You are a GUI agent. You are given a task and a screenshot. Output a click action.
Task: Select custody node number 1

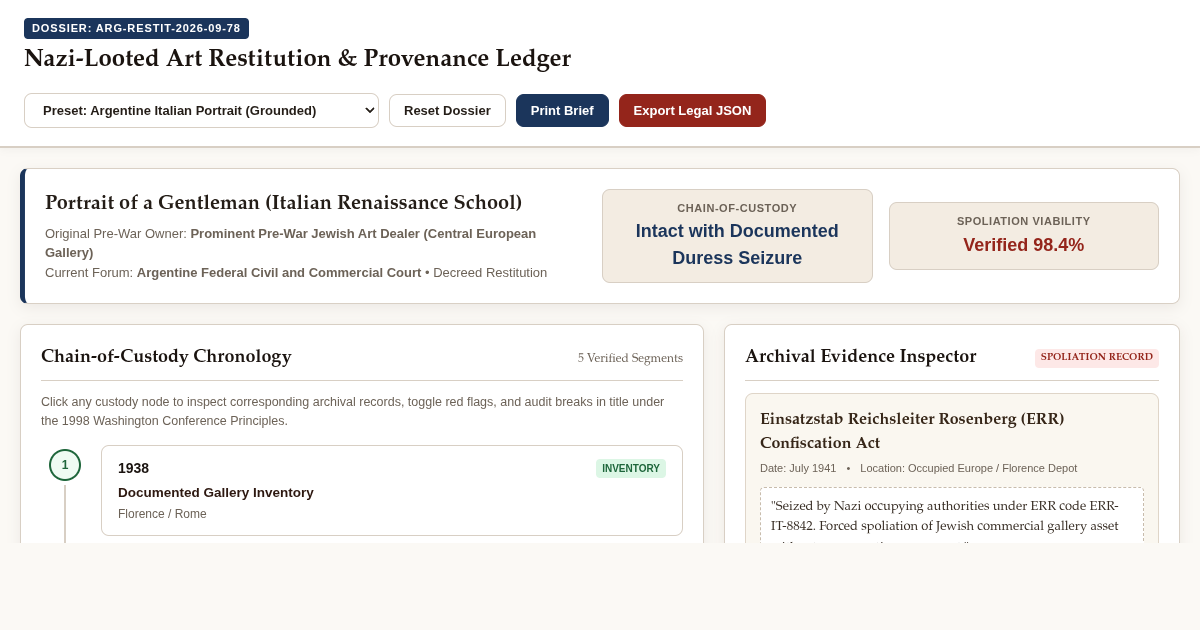tap(65, 465)
